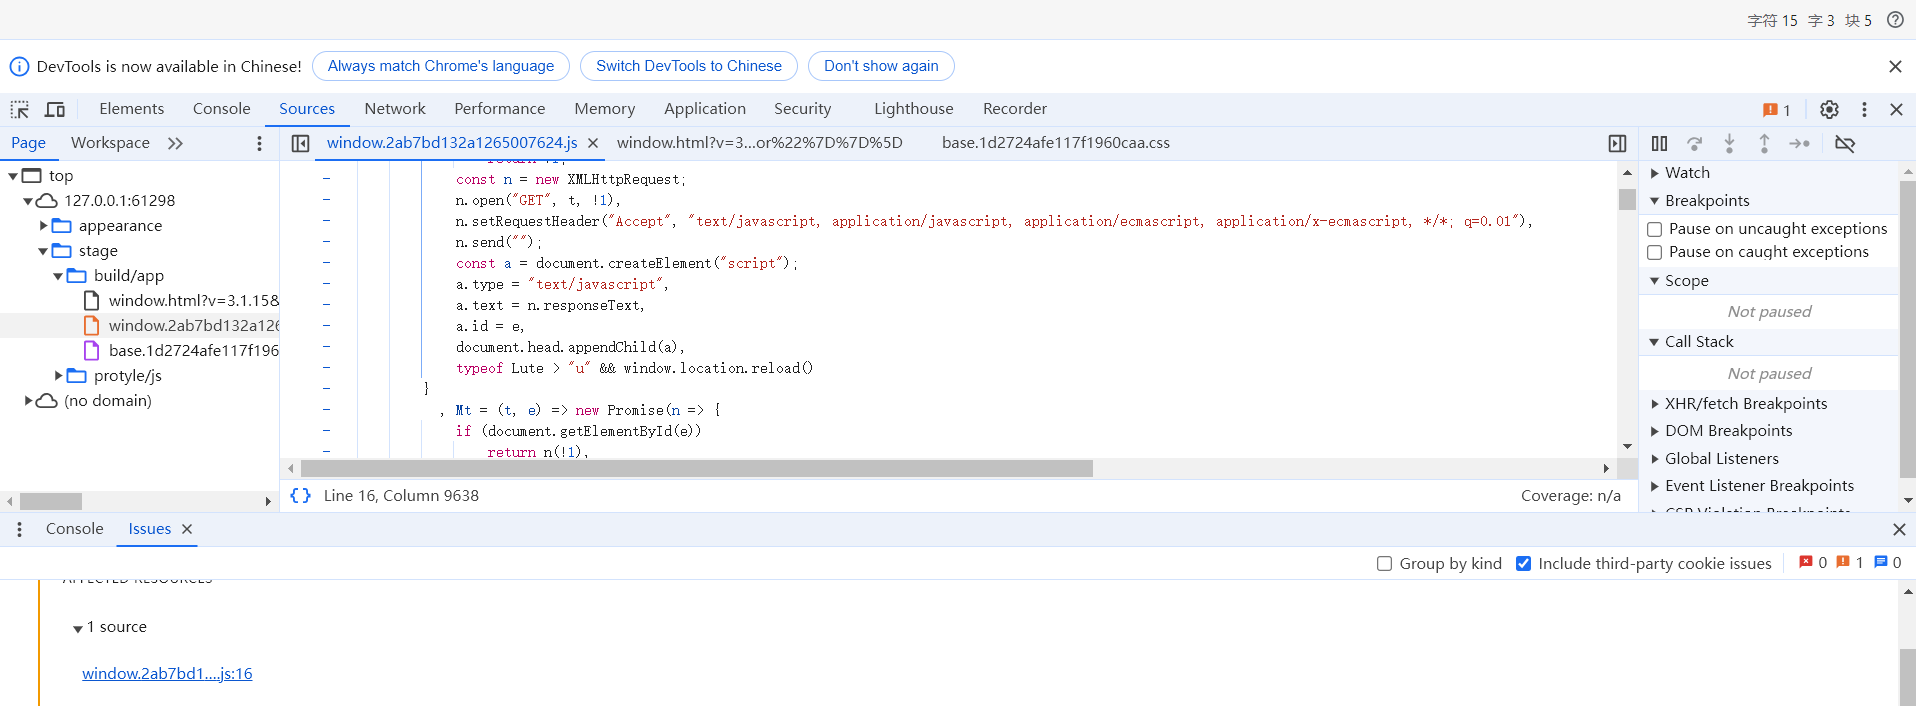Pretty print the source with braces icon
1916x706 pixels.
300,496
